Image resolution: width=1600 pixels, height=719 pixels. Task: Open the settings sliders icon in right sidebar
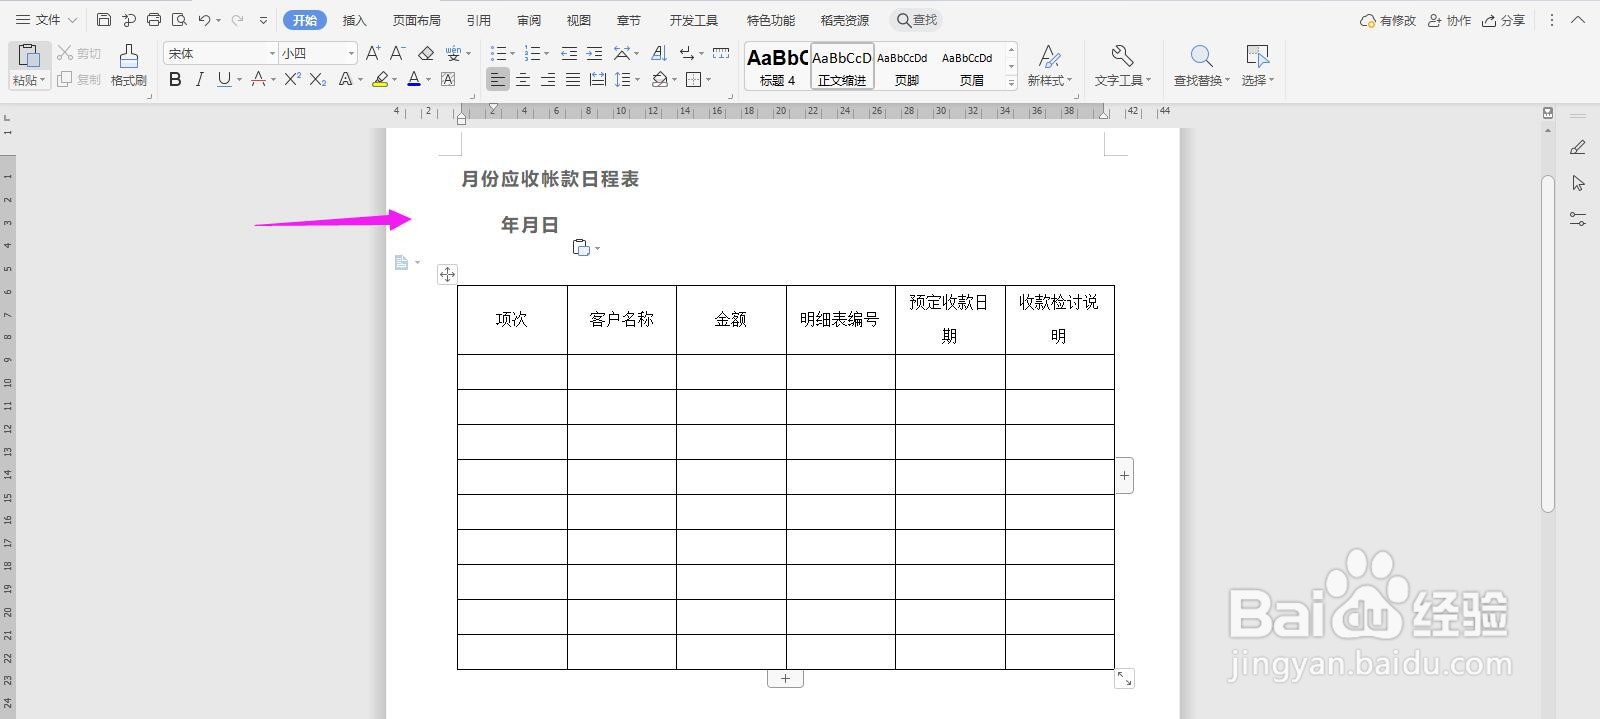1578,219
